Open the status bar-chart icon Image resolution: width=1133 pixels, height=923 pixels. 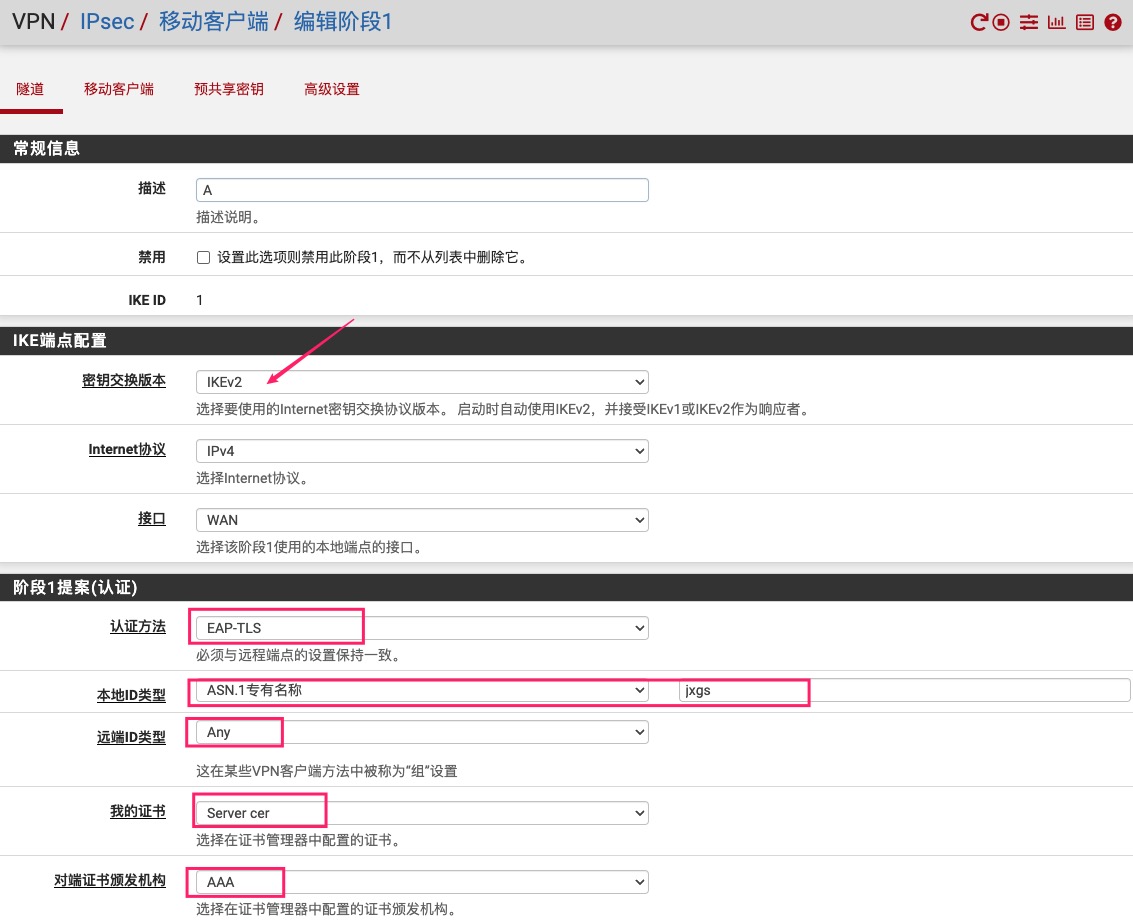[1056, 23]
